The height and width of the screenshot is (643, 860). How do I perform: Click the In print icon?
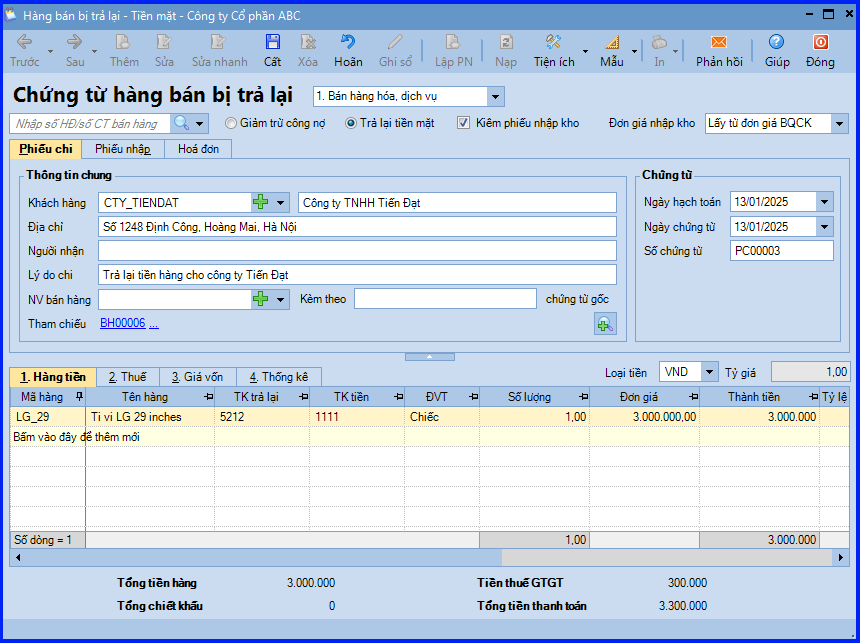click(x=659, y=50)
